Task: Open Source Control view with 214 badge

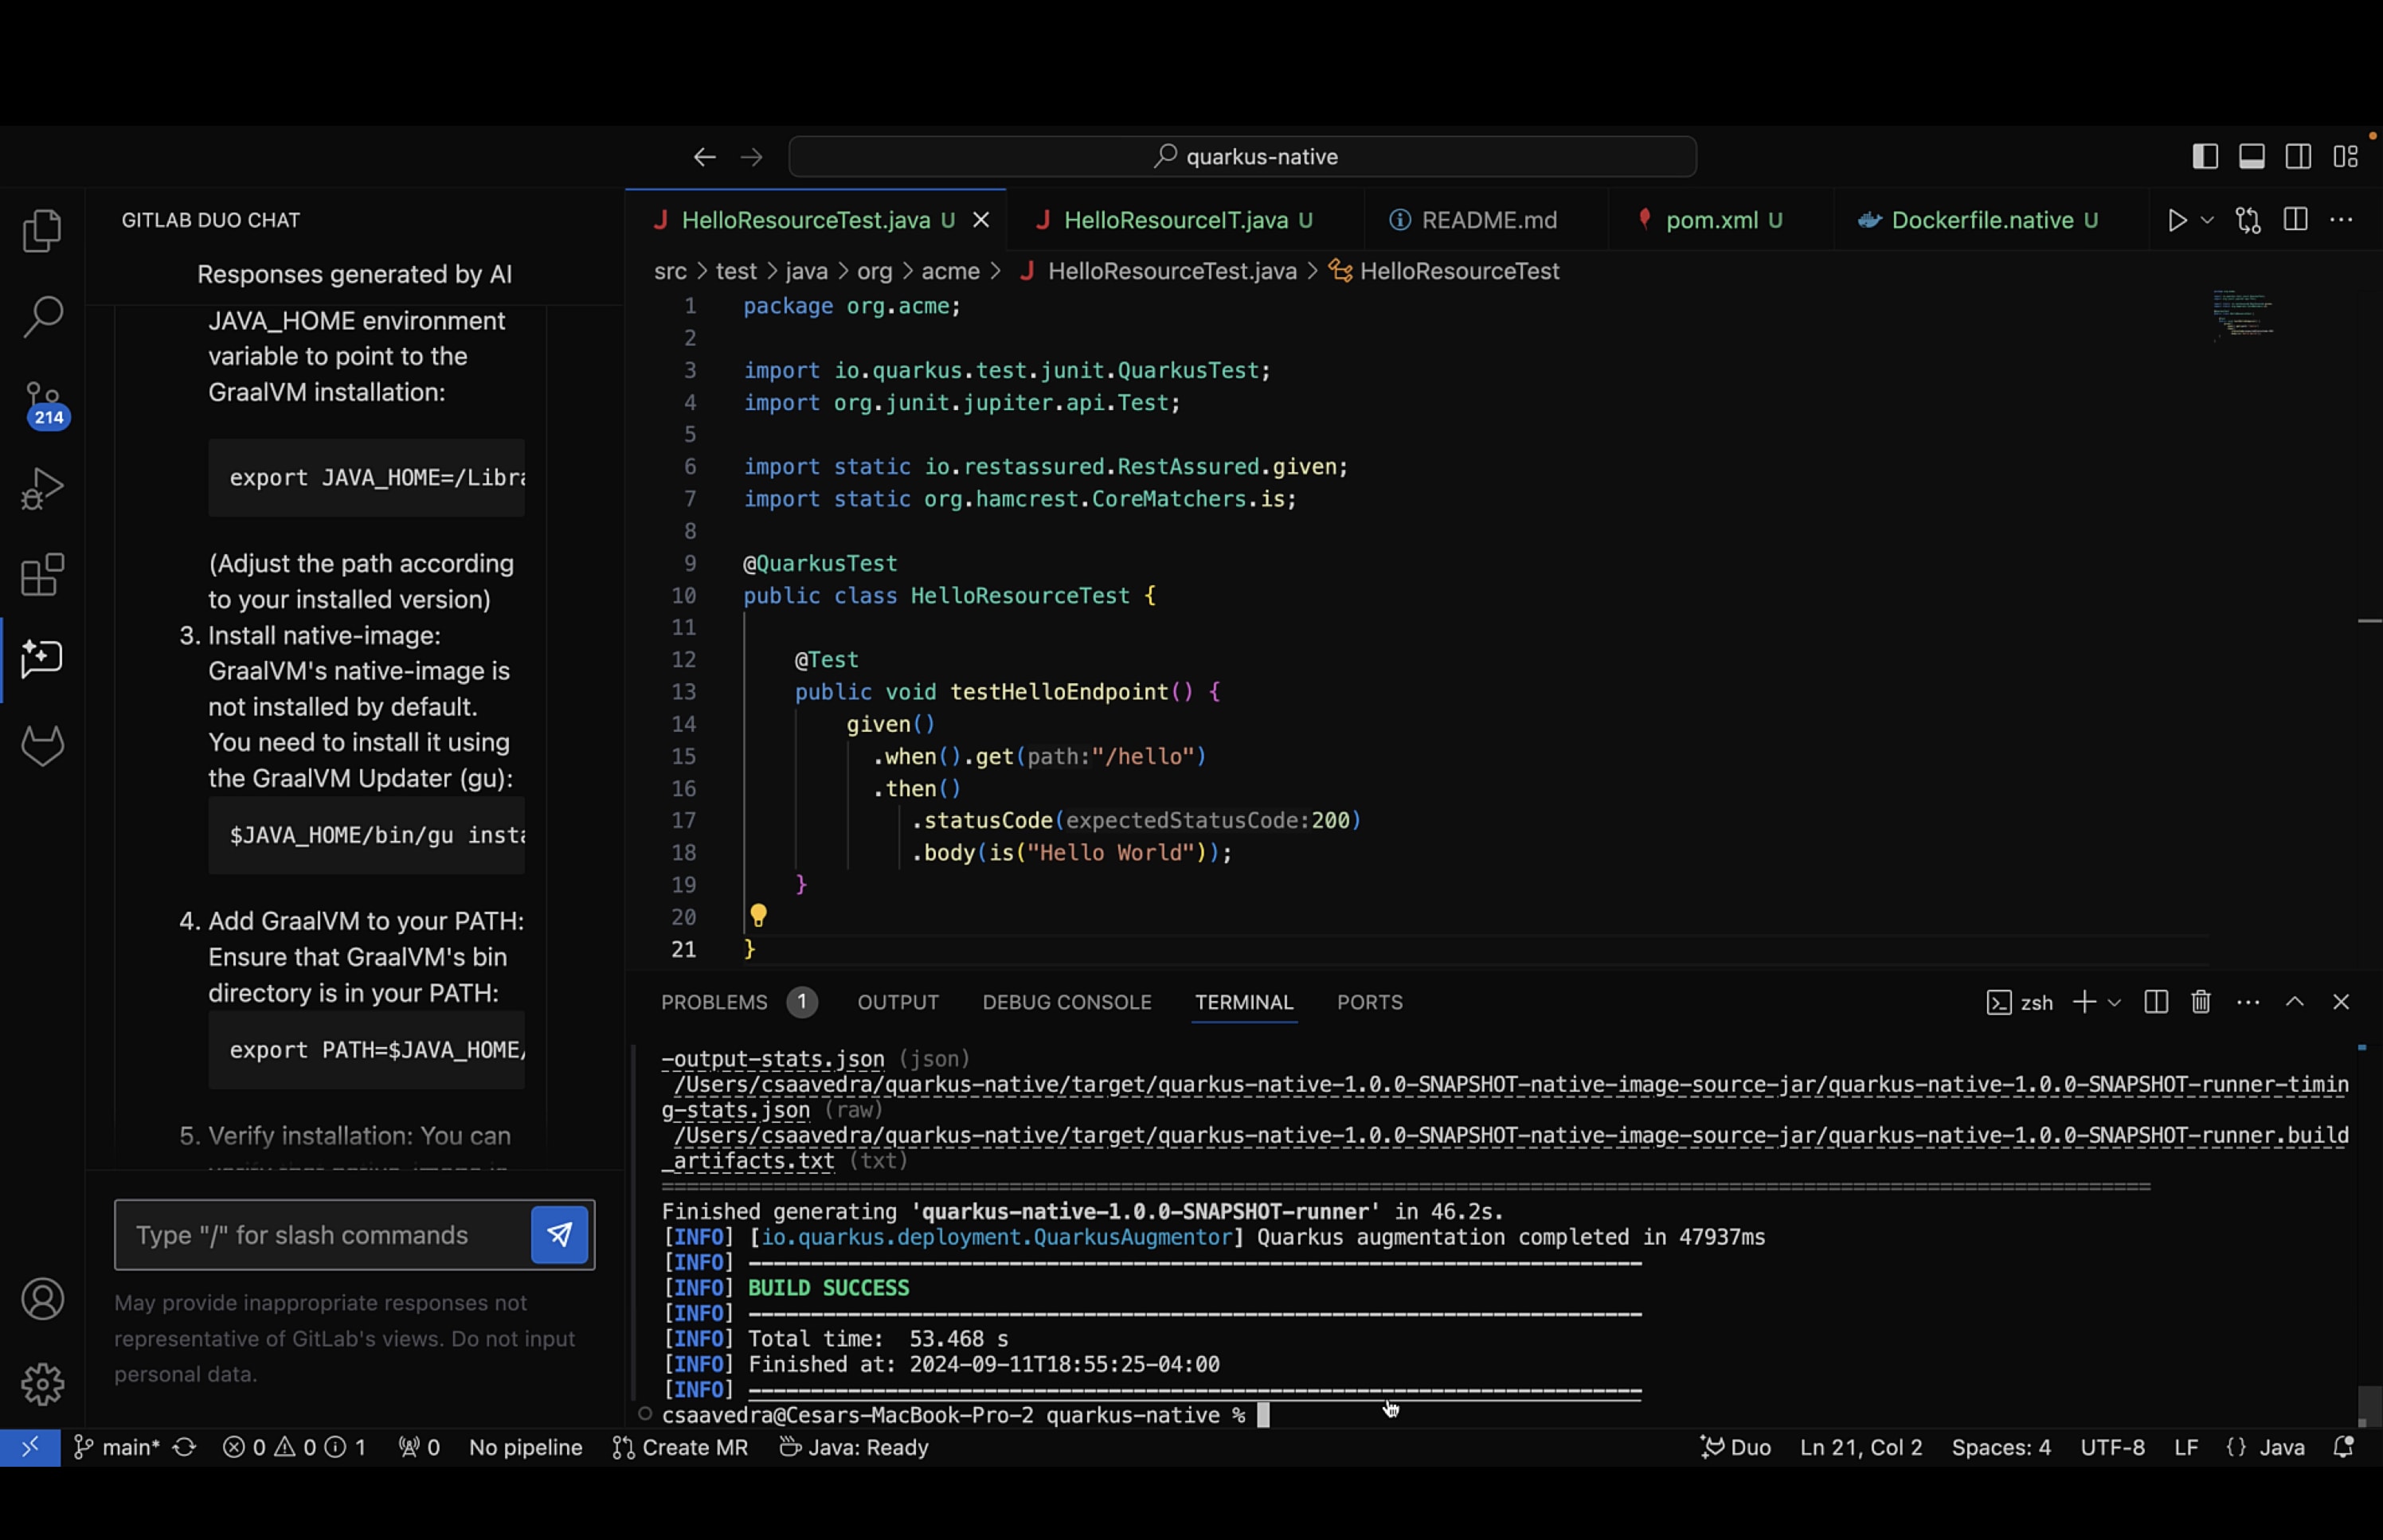Action: [x=44, y=404]
